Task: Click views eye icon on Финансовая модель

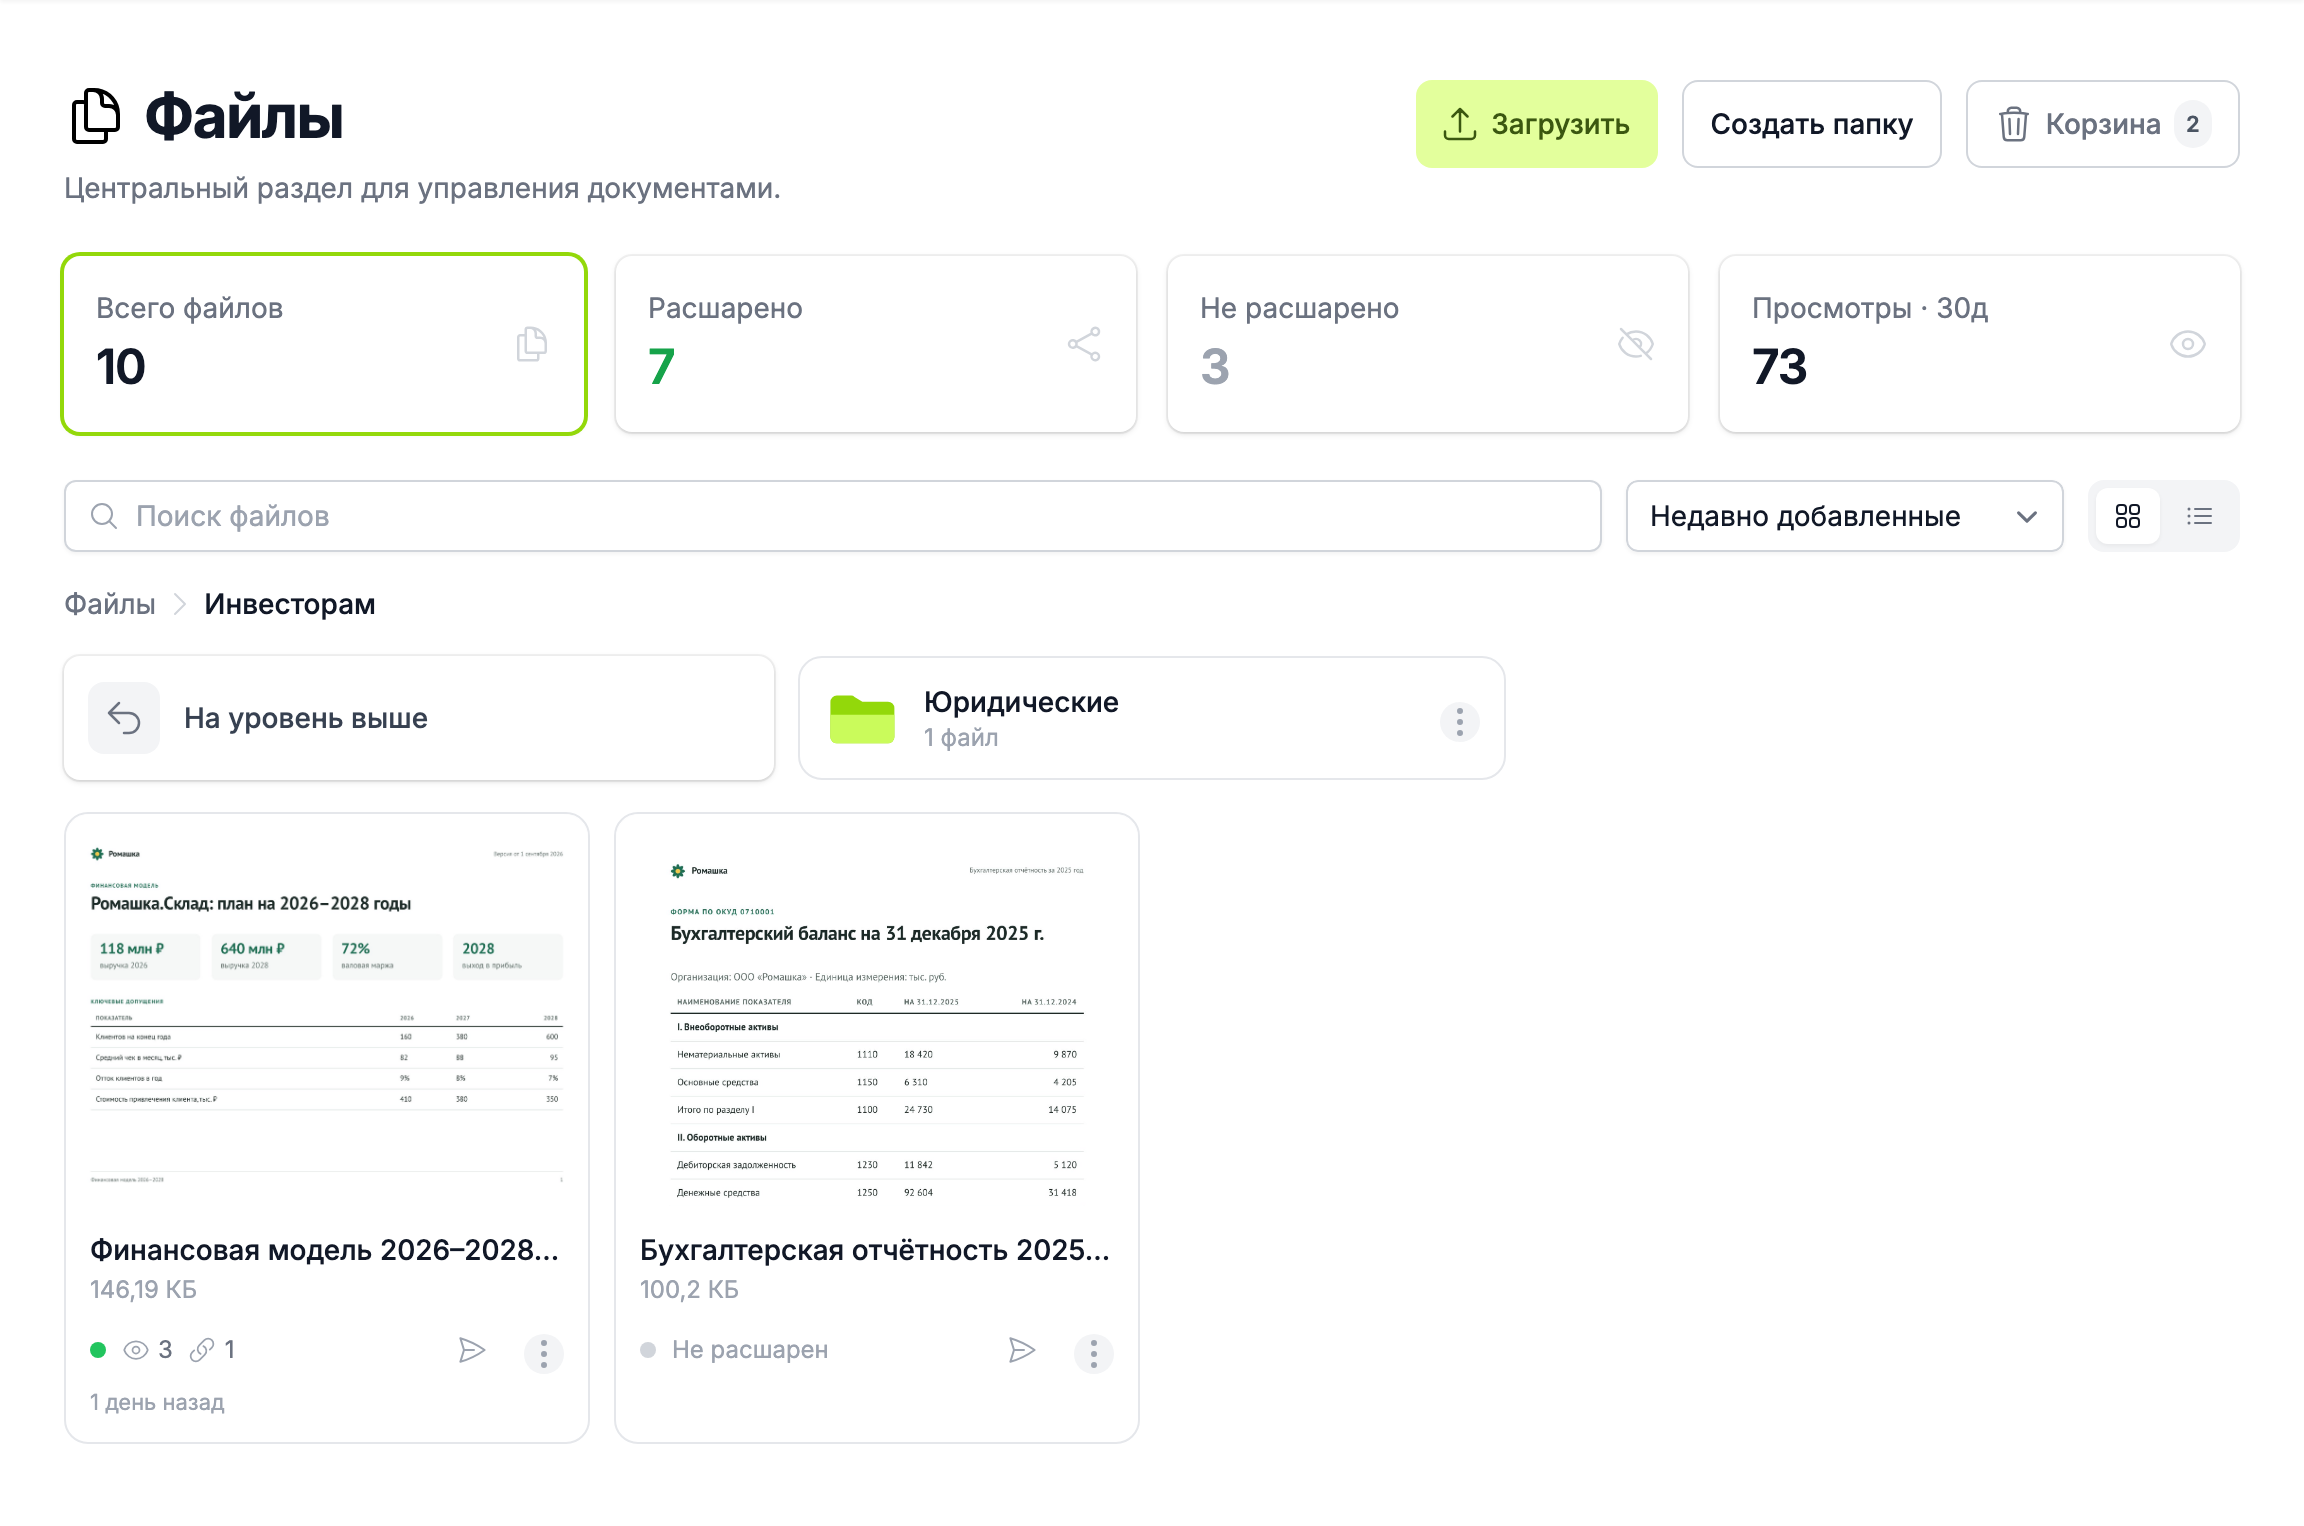Action: [x=136, y=1350]
